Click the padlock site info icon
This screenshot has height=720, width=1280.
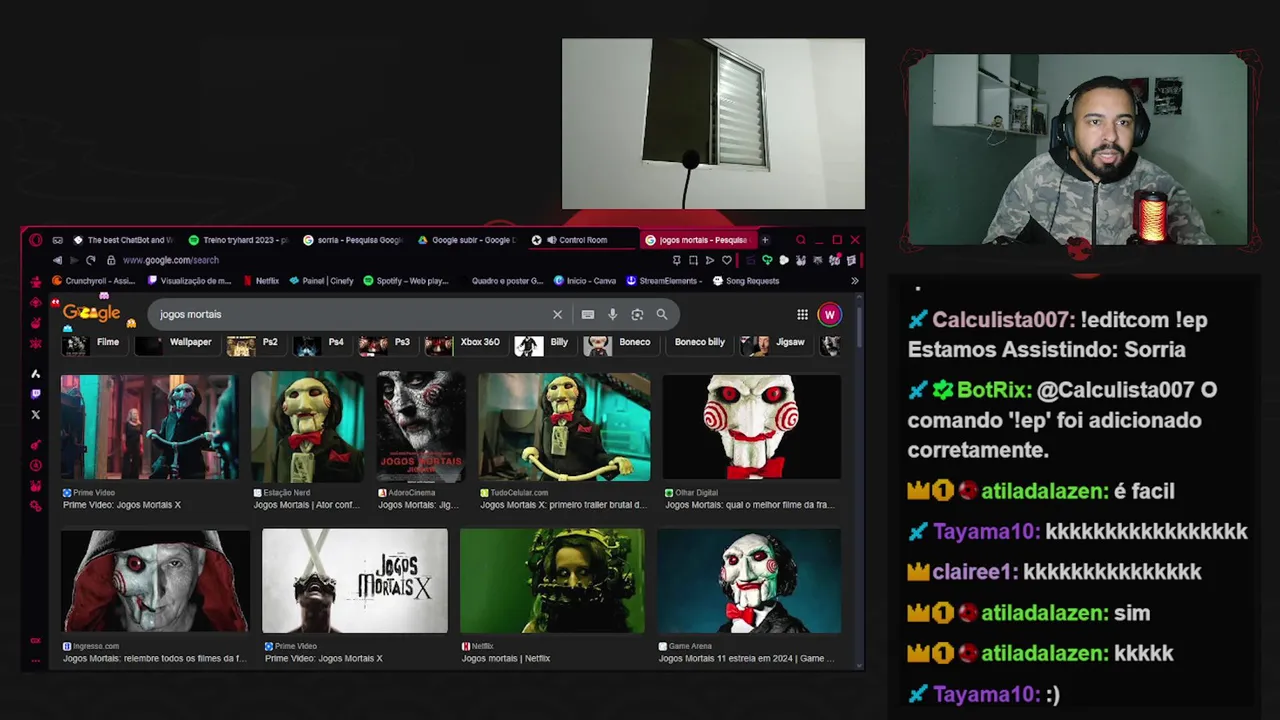[x=111, y=260]
